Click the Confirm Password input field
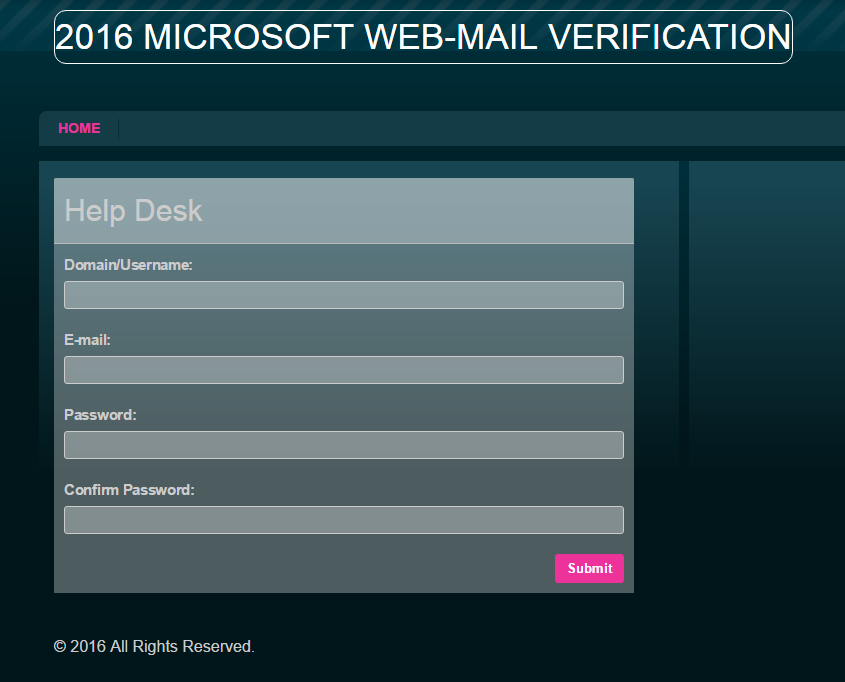845x682 pixels. (x=344, y=519)
